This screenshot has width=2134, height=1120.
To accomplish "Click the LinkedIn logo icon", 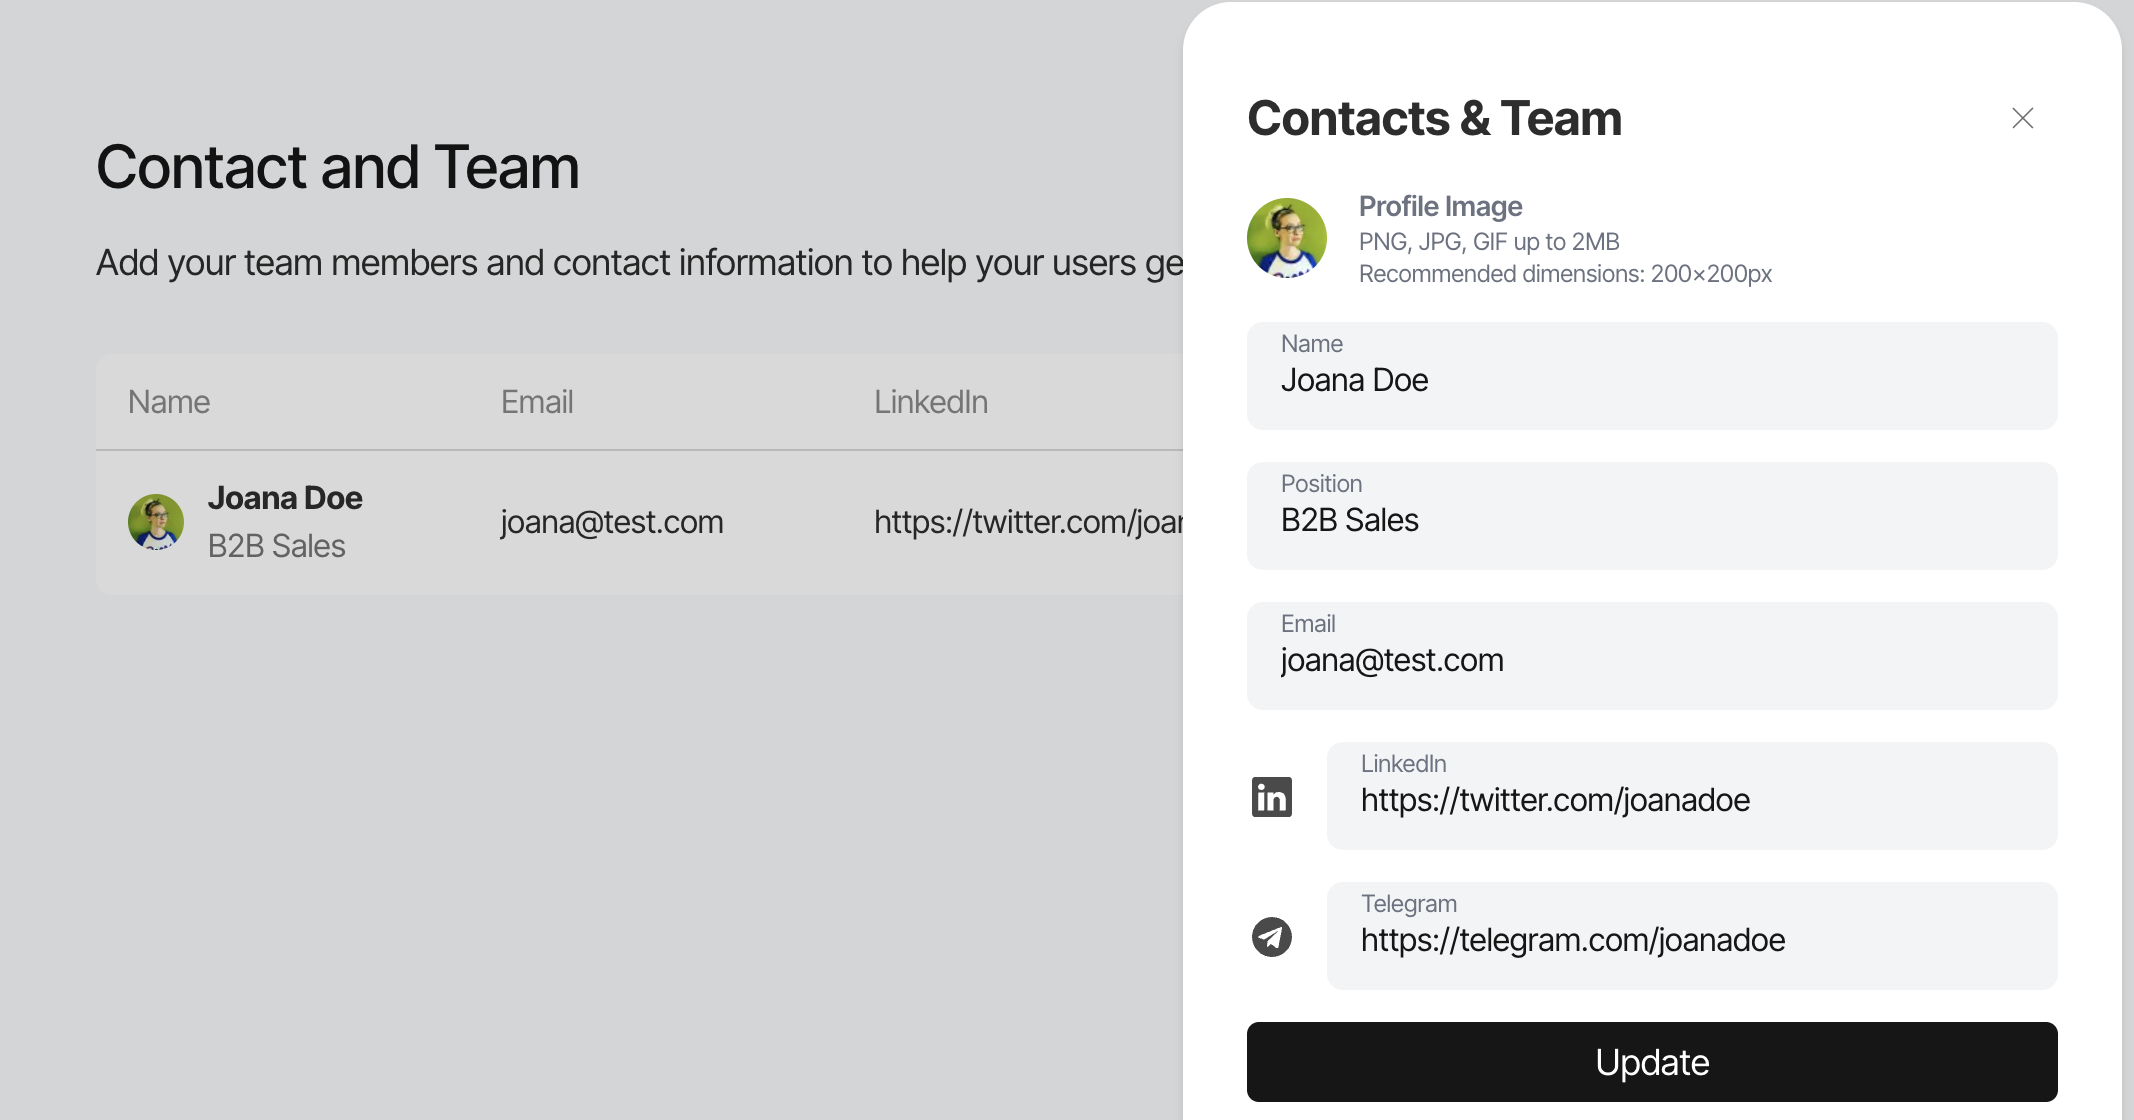I will (1272, 797).
